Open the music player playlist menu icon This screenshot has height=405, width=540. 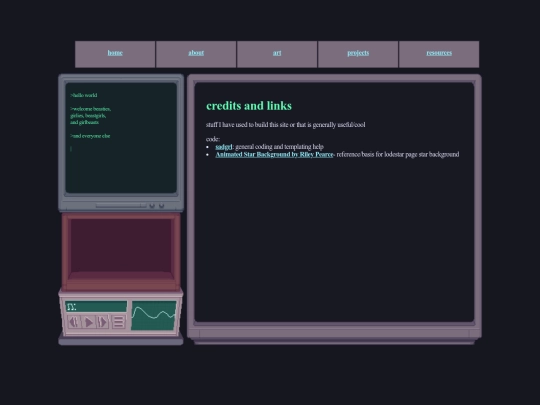(118, 322)
